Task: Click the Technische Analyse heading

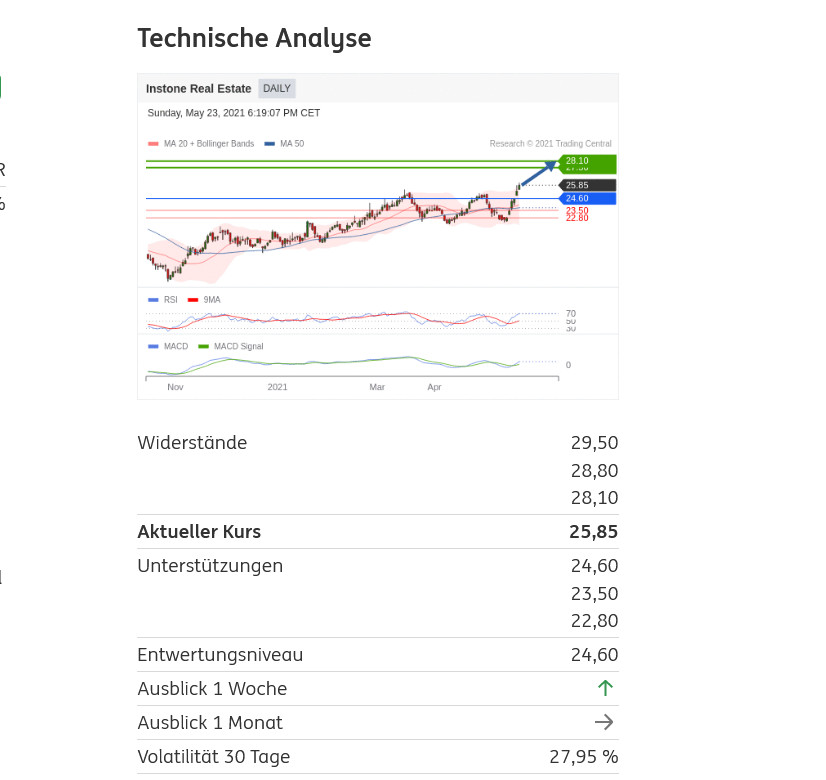Action: point(254,38)
